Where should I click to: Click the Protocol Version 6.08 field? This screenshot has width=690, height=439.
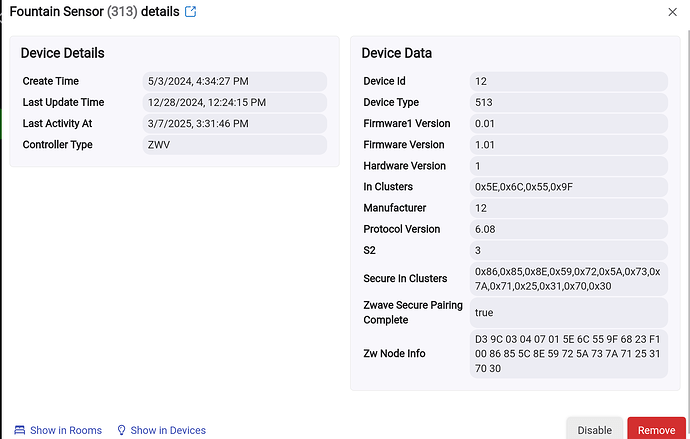coord(568,229)
